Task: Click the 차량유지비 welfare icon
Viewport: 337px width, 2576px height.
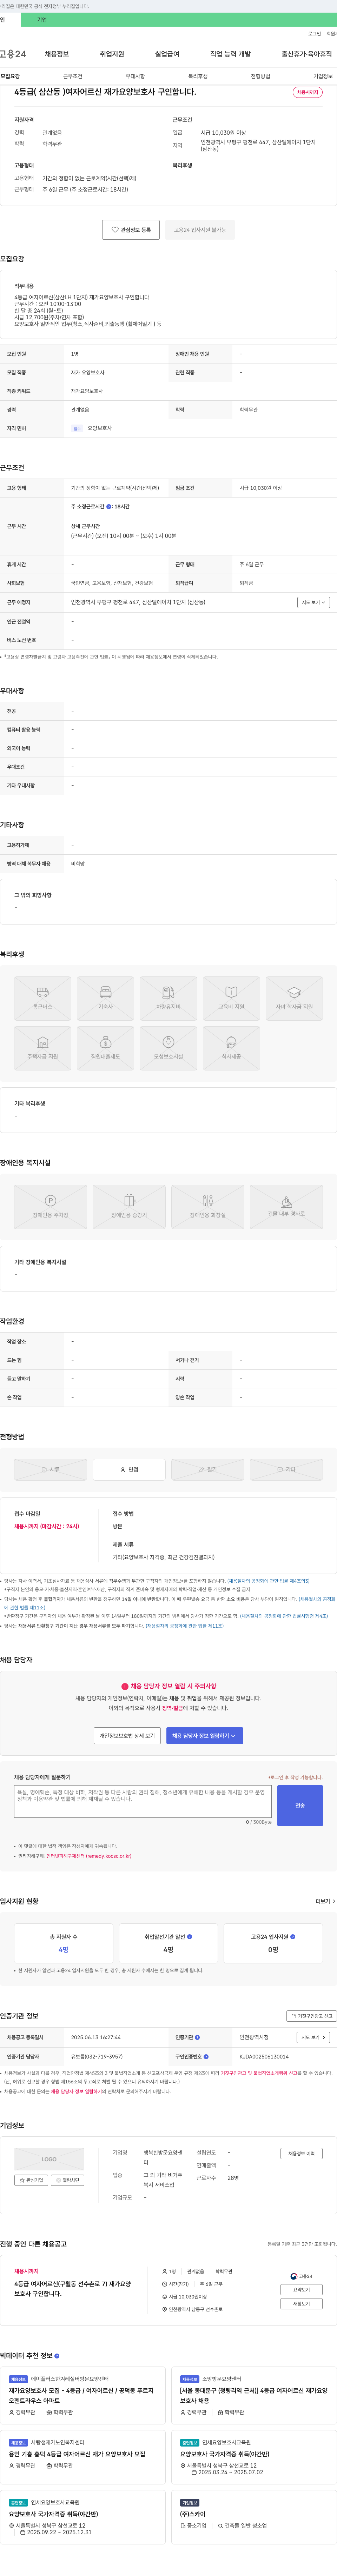Action: pyautogui.click(x=168, y=998)
